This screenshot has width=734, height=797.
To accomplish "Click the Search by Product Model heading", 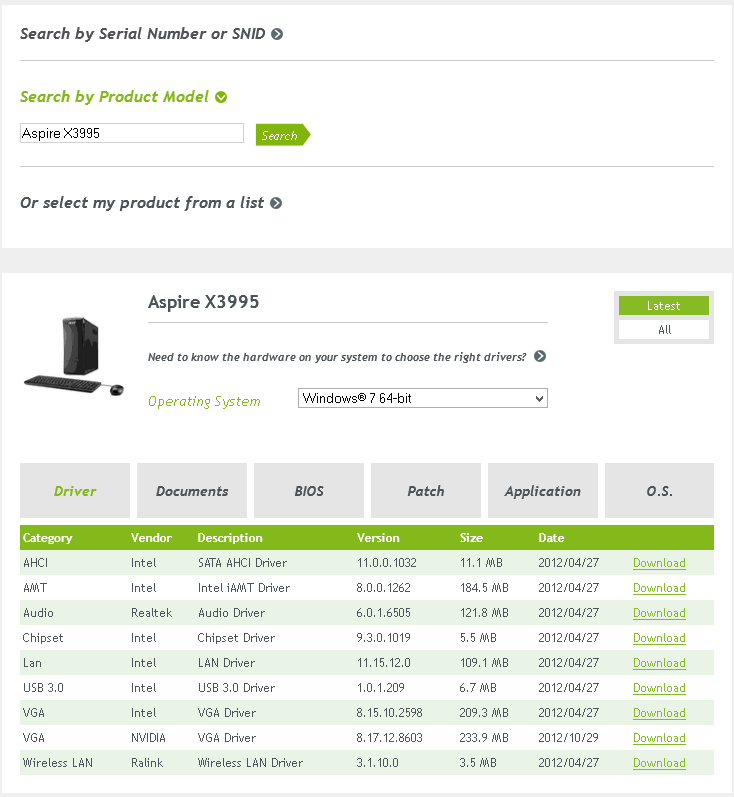I will point(114,97).
